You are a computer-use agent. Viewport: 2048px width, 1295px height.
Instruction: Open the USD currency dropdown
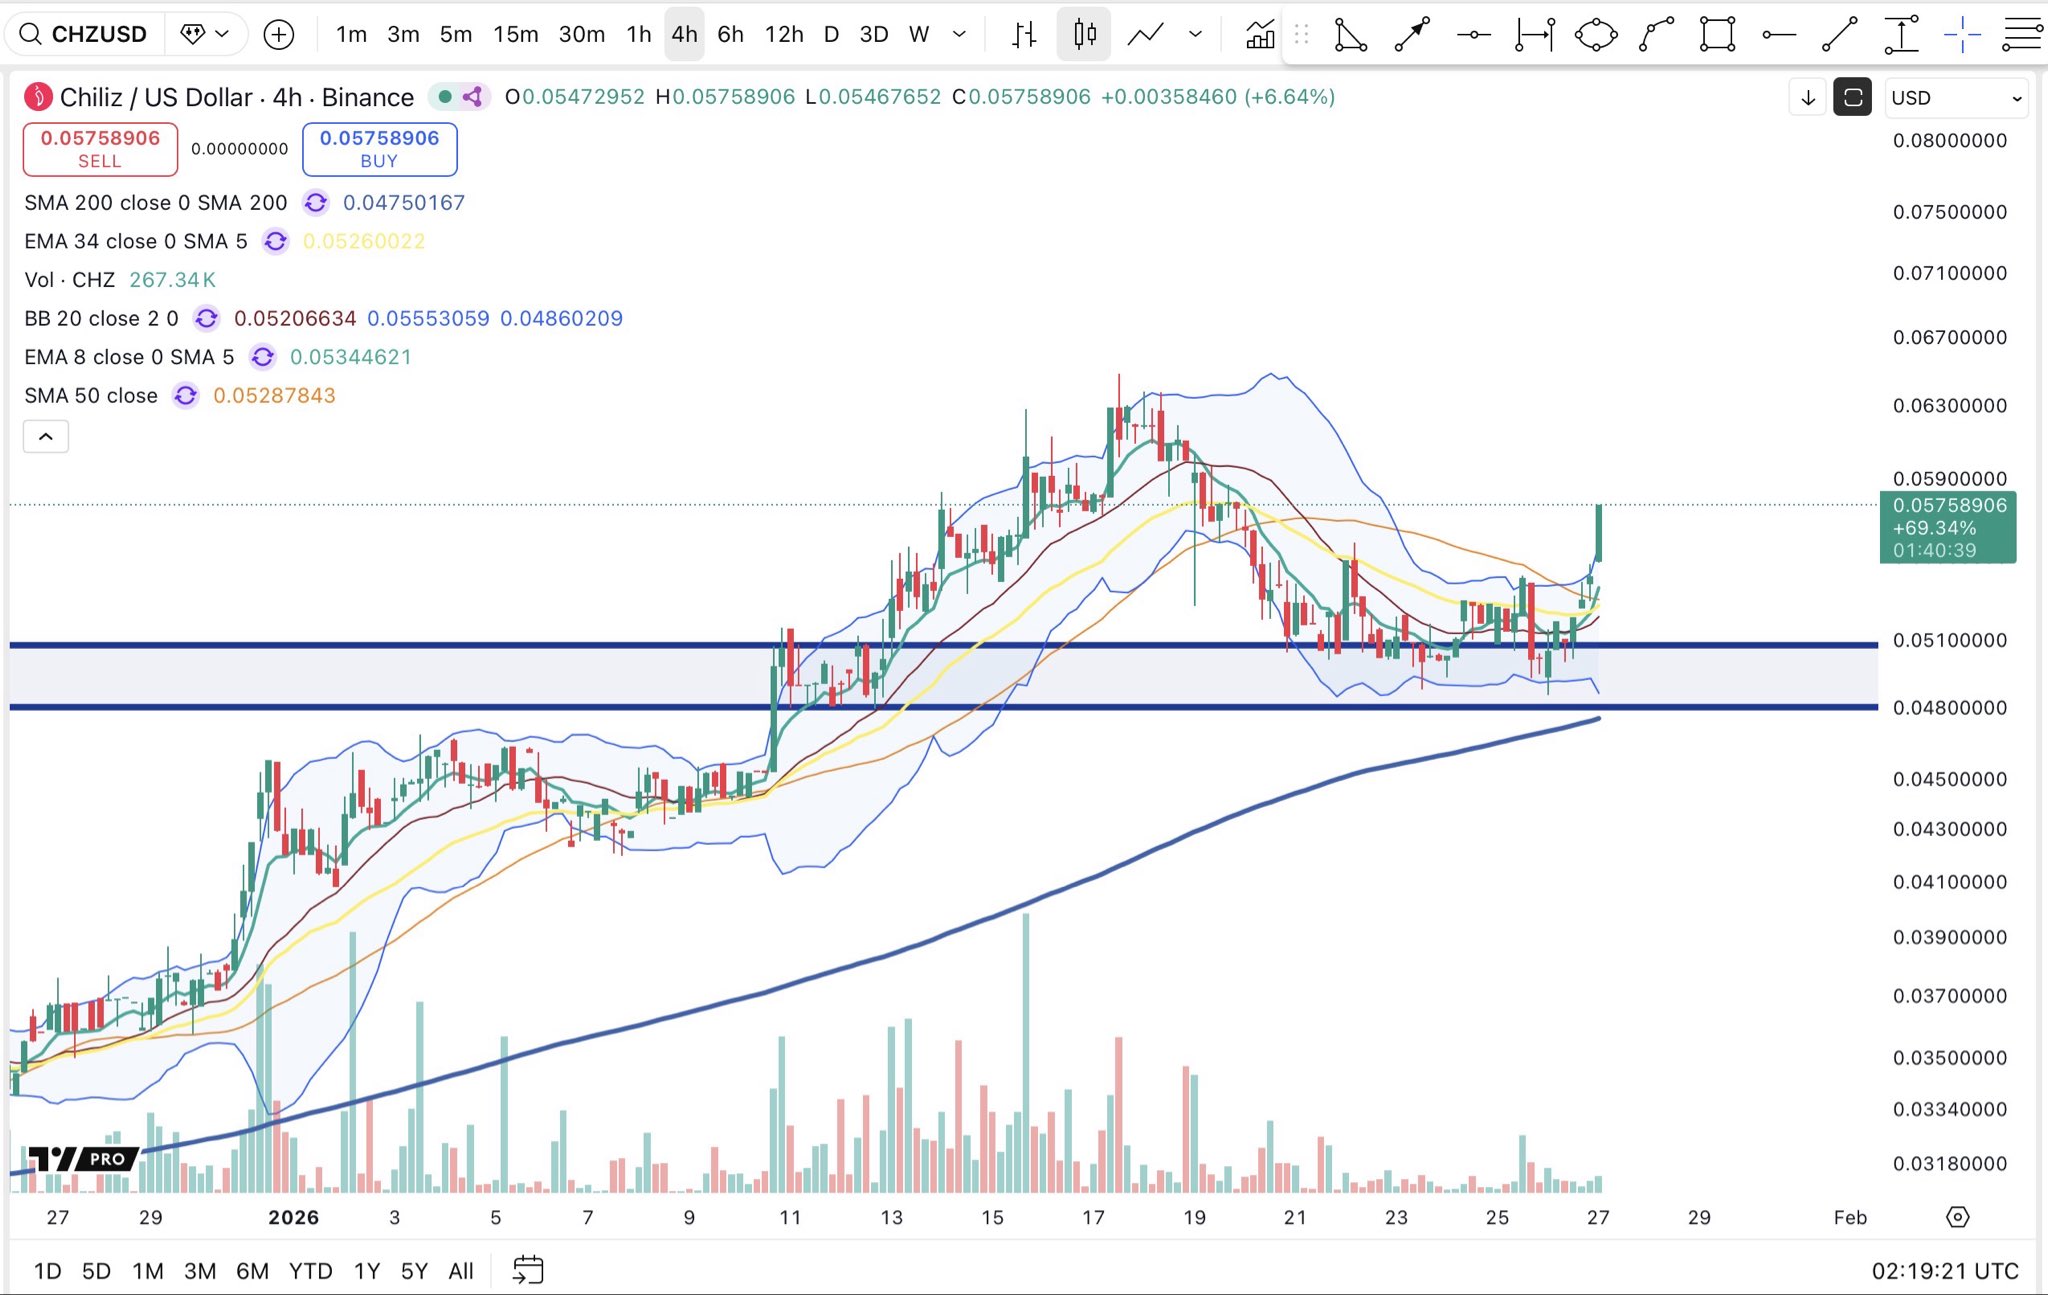click(1956, 98)
